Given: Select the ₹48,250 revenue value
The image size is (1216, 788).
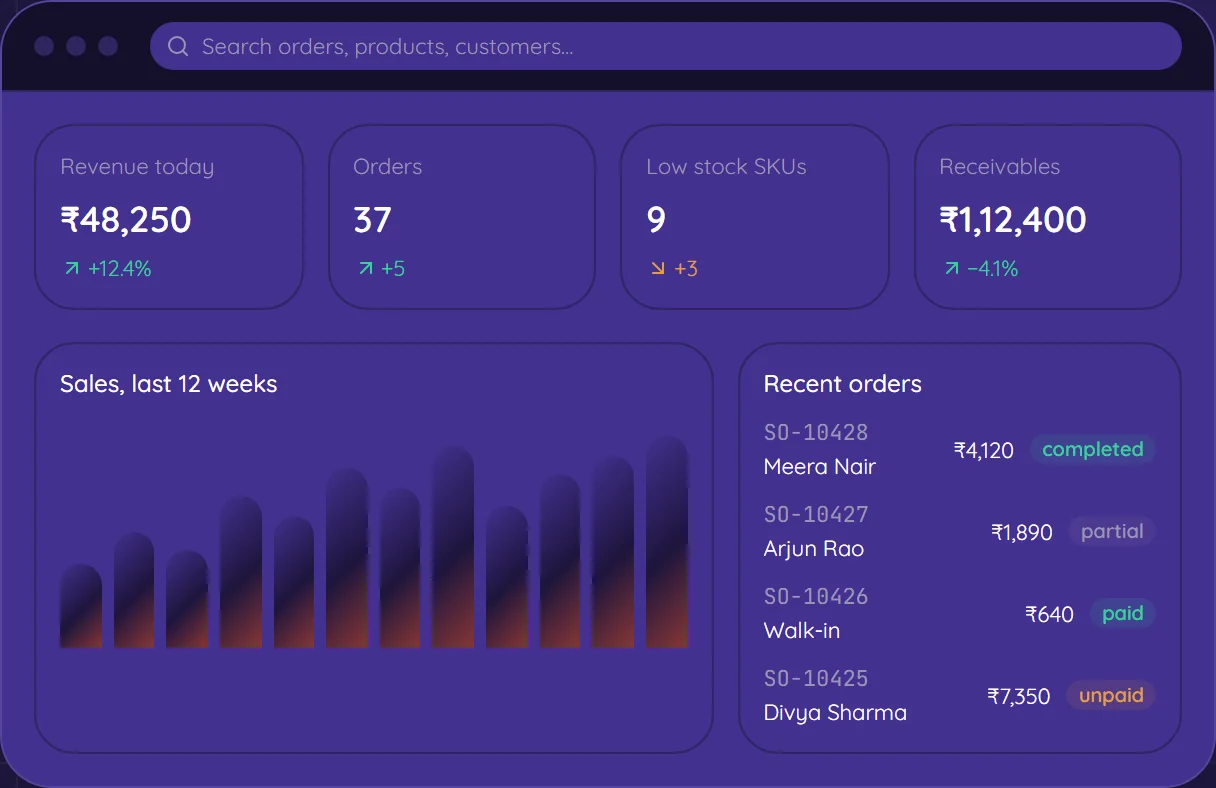Looking at the screenshot, I should [x=126, y=220].
